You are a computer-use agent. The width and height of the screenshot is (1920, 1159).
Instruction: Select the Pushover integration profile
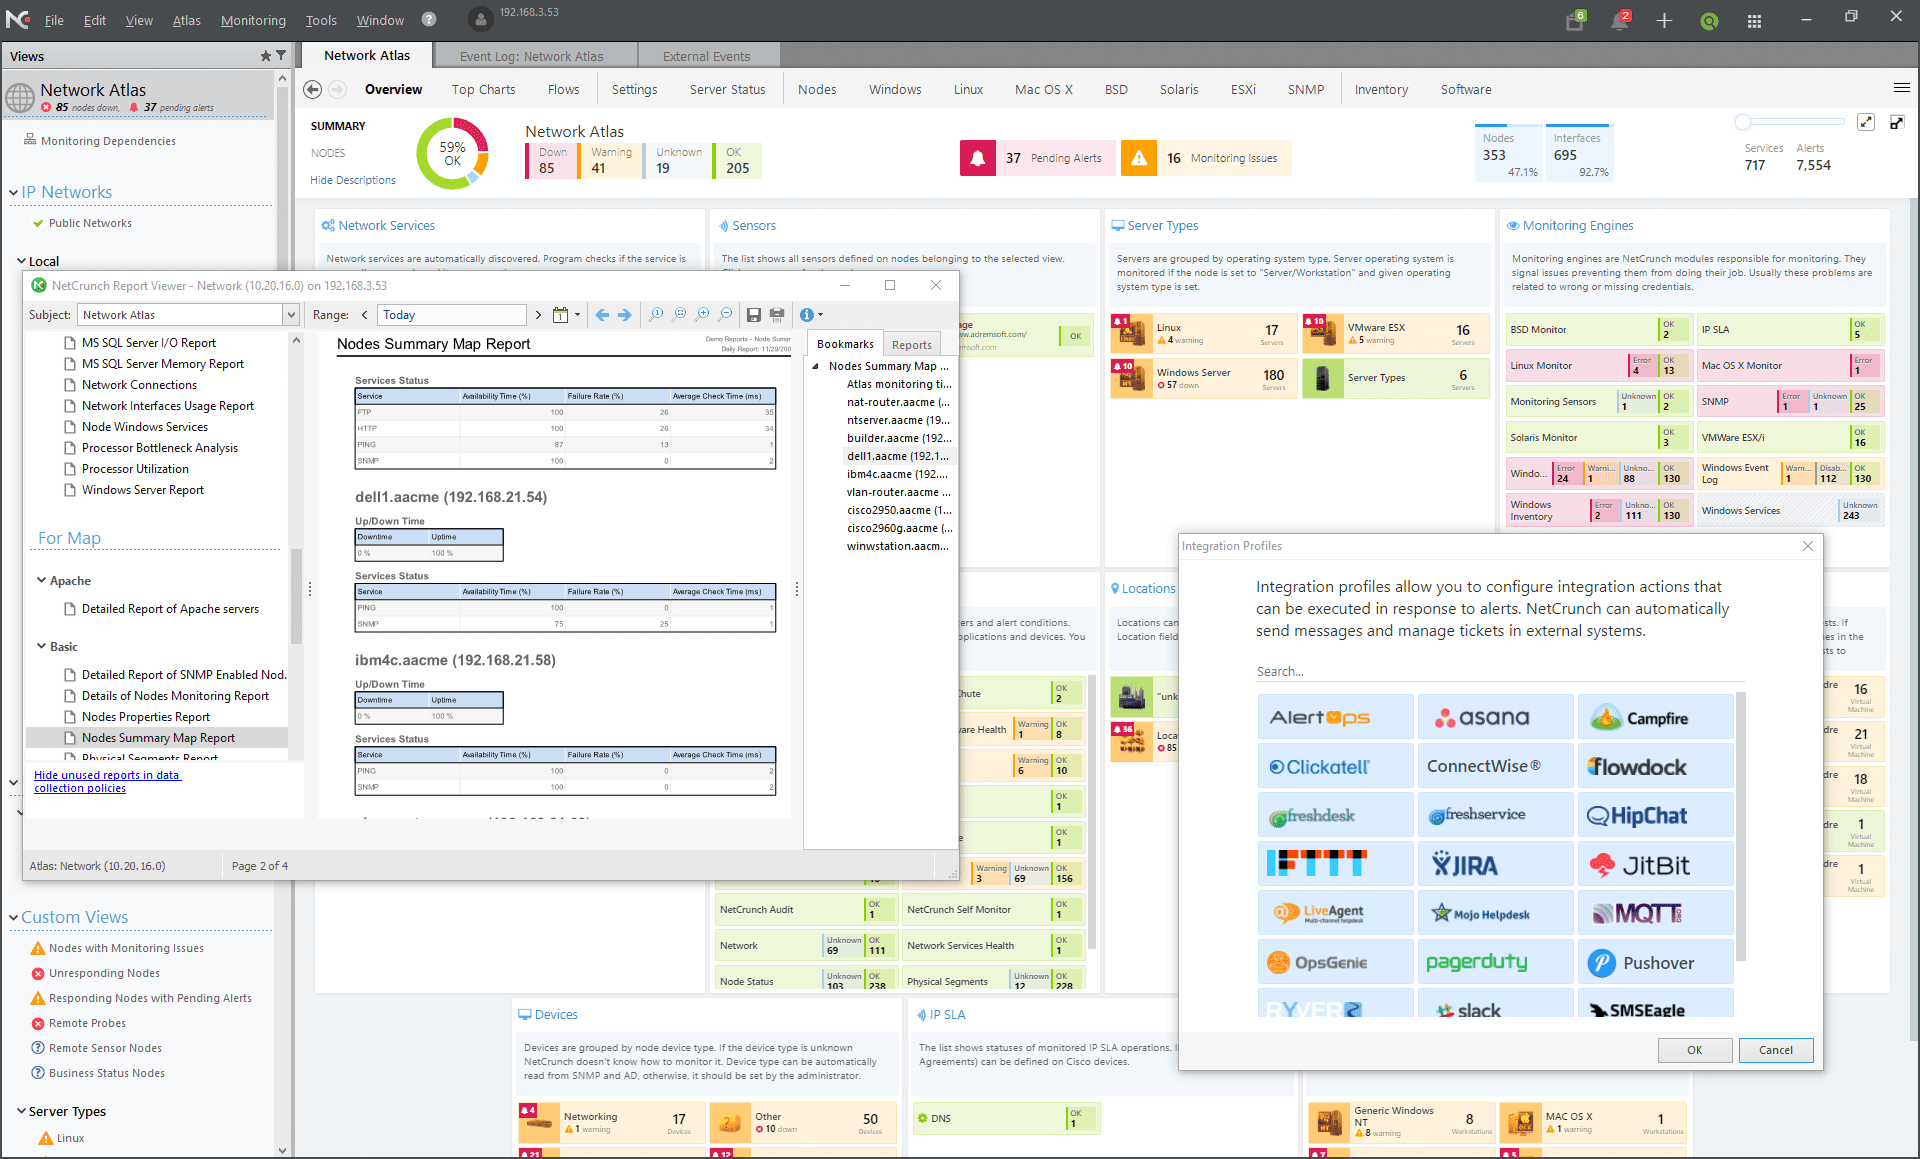tap(1655, 961)
